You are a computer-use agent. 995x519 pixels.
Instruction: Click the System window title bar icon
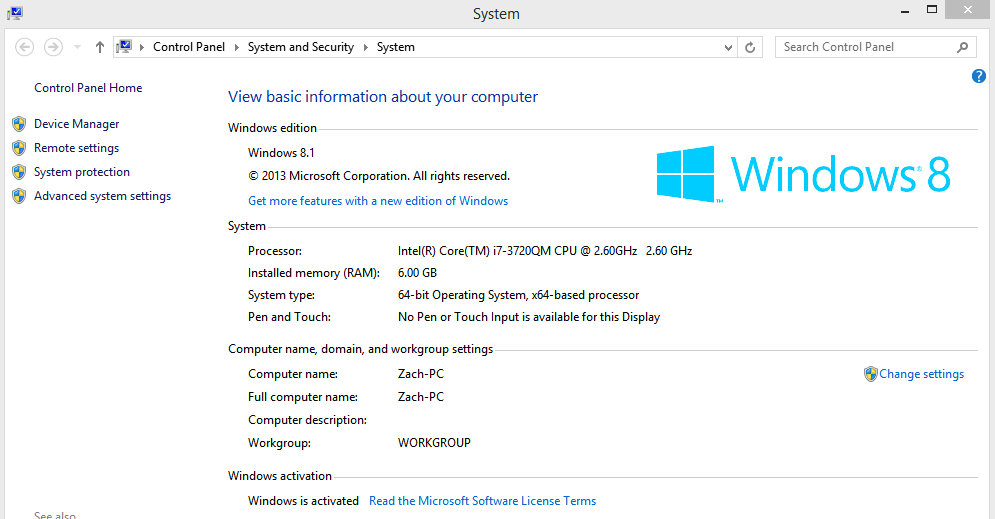tap(14, 14)
